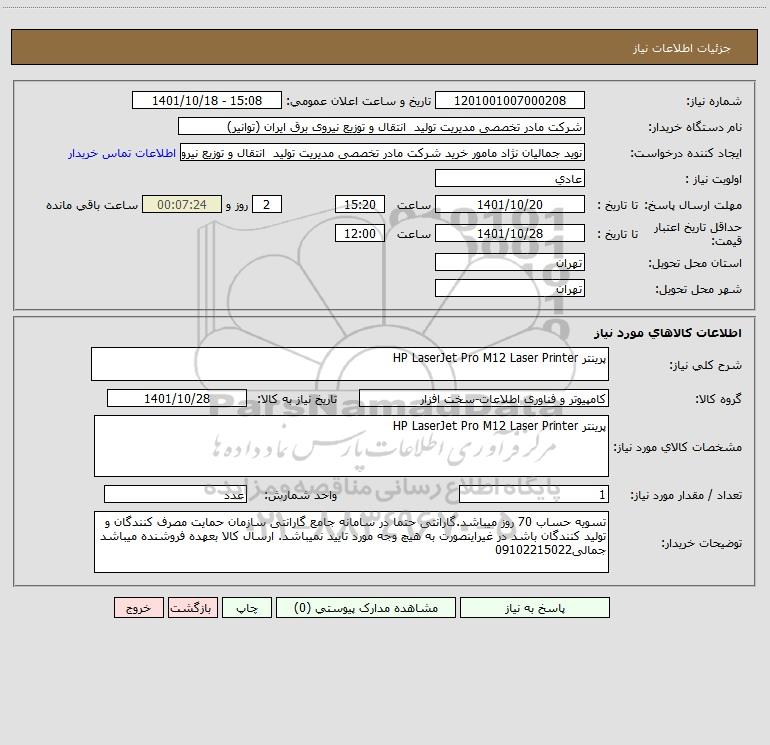The width and height of the screenshot is (770, 745).
Task: Click the تاریخ نیاز به کالا label
Action: (297, 399)
